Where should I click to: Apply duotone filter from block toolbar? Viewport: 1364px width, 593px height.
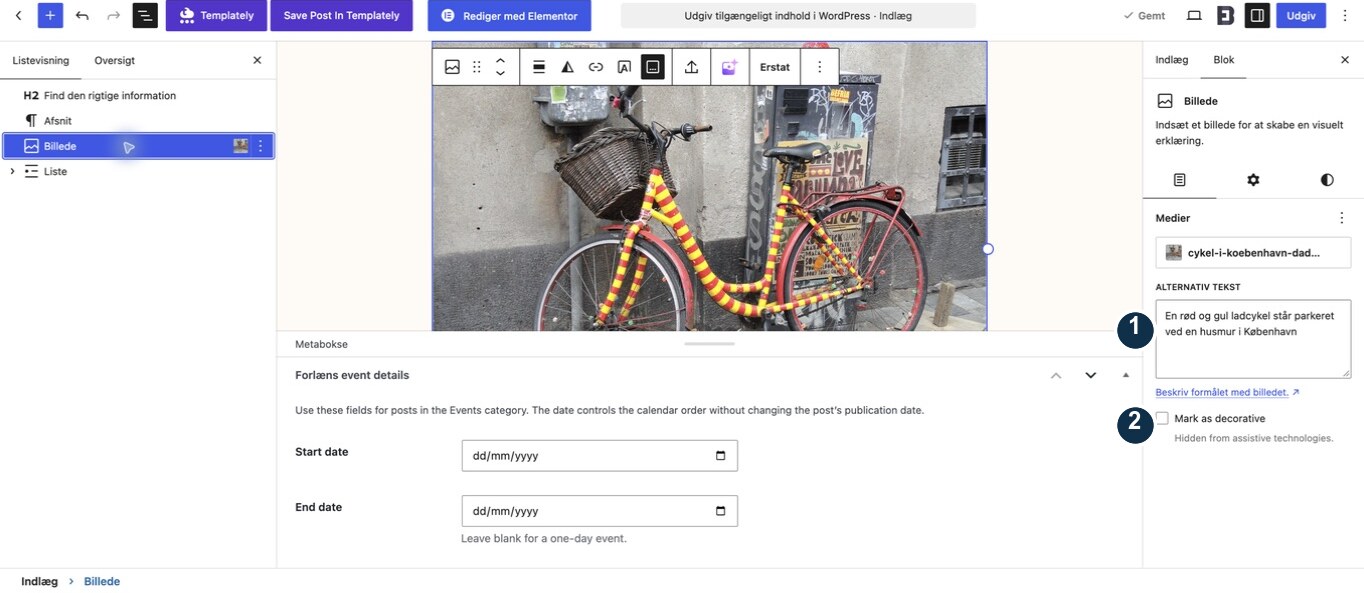[x=567, y=67]
